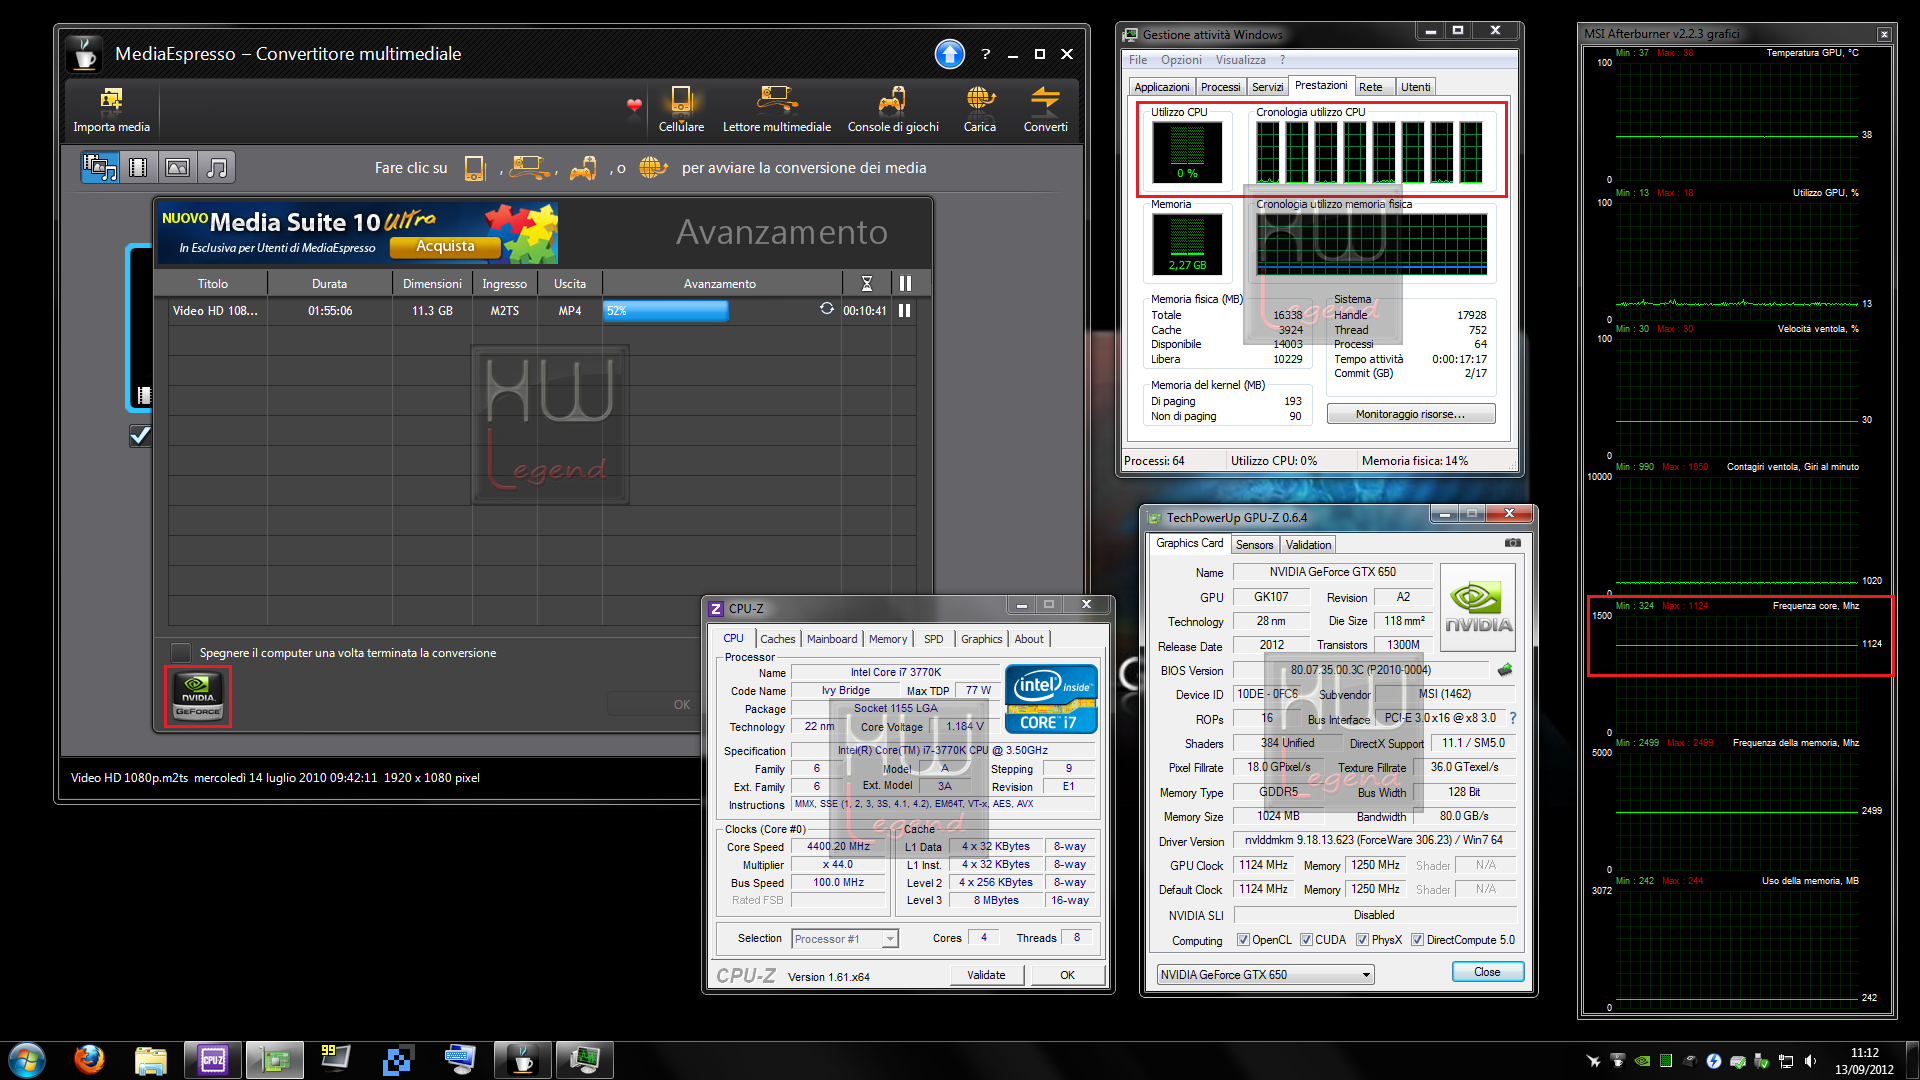Filter by music note icon
This screenshot has width=1920, height=1080.
click(x=216, y=167)
